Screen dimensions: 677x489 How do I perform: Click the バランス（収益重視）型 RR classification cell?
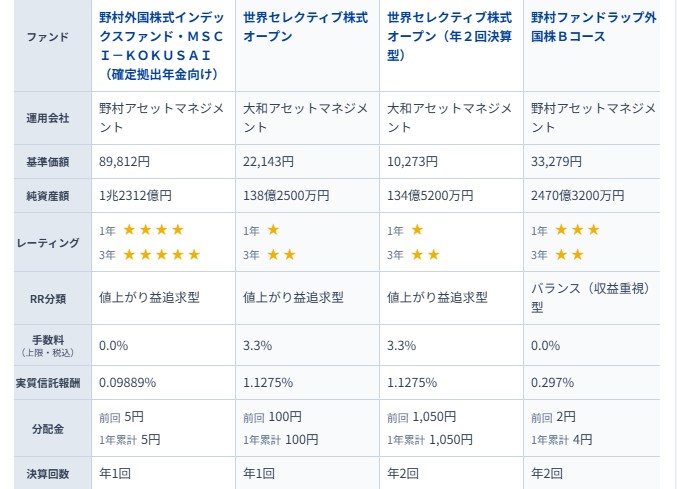(x=590, y=297)
